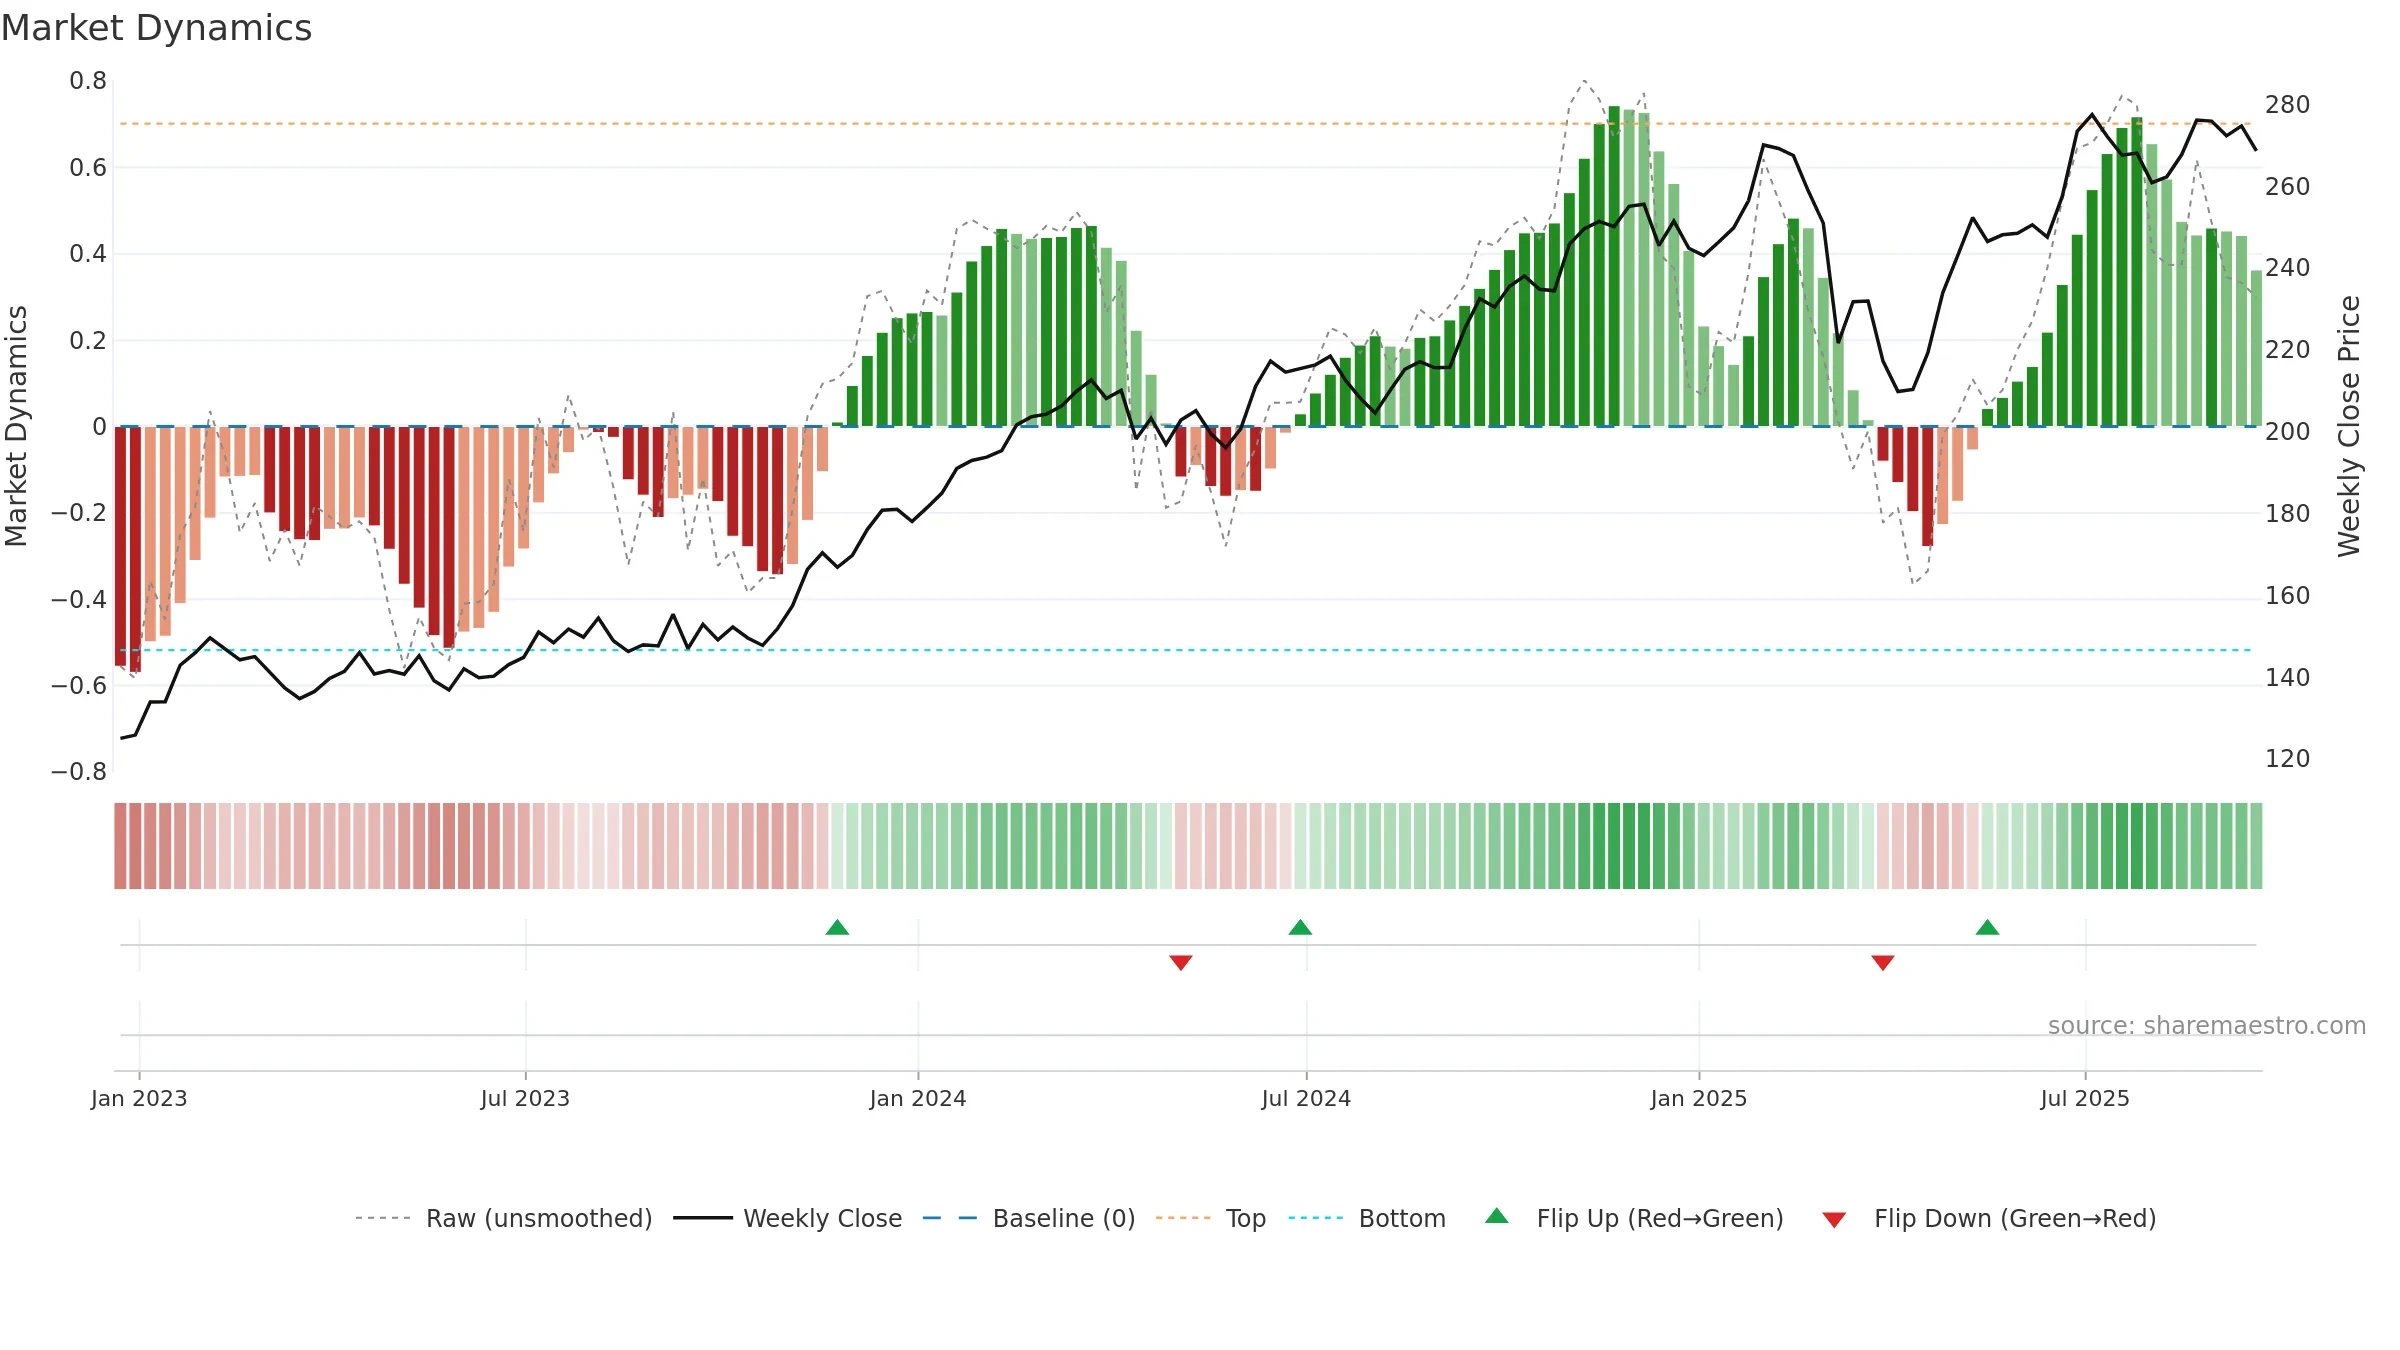Toggle the Baseline (0) legend entry
2400x1350 pixels.
(1029, 1218)
